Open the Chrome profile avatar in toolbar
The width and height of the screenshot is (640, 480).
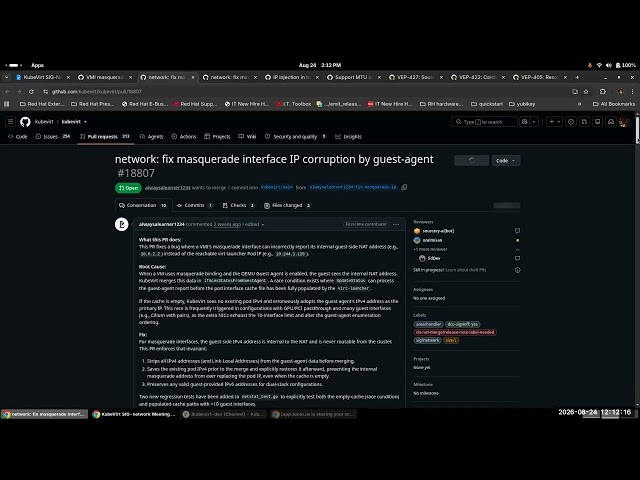pos(621,91)
